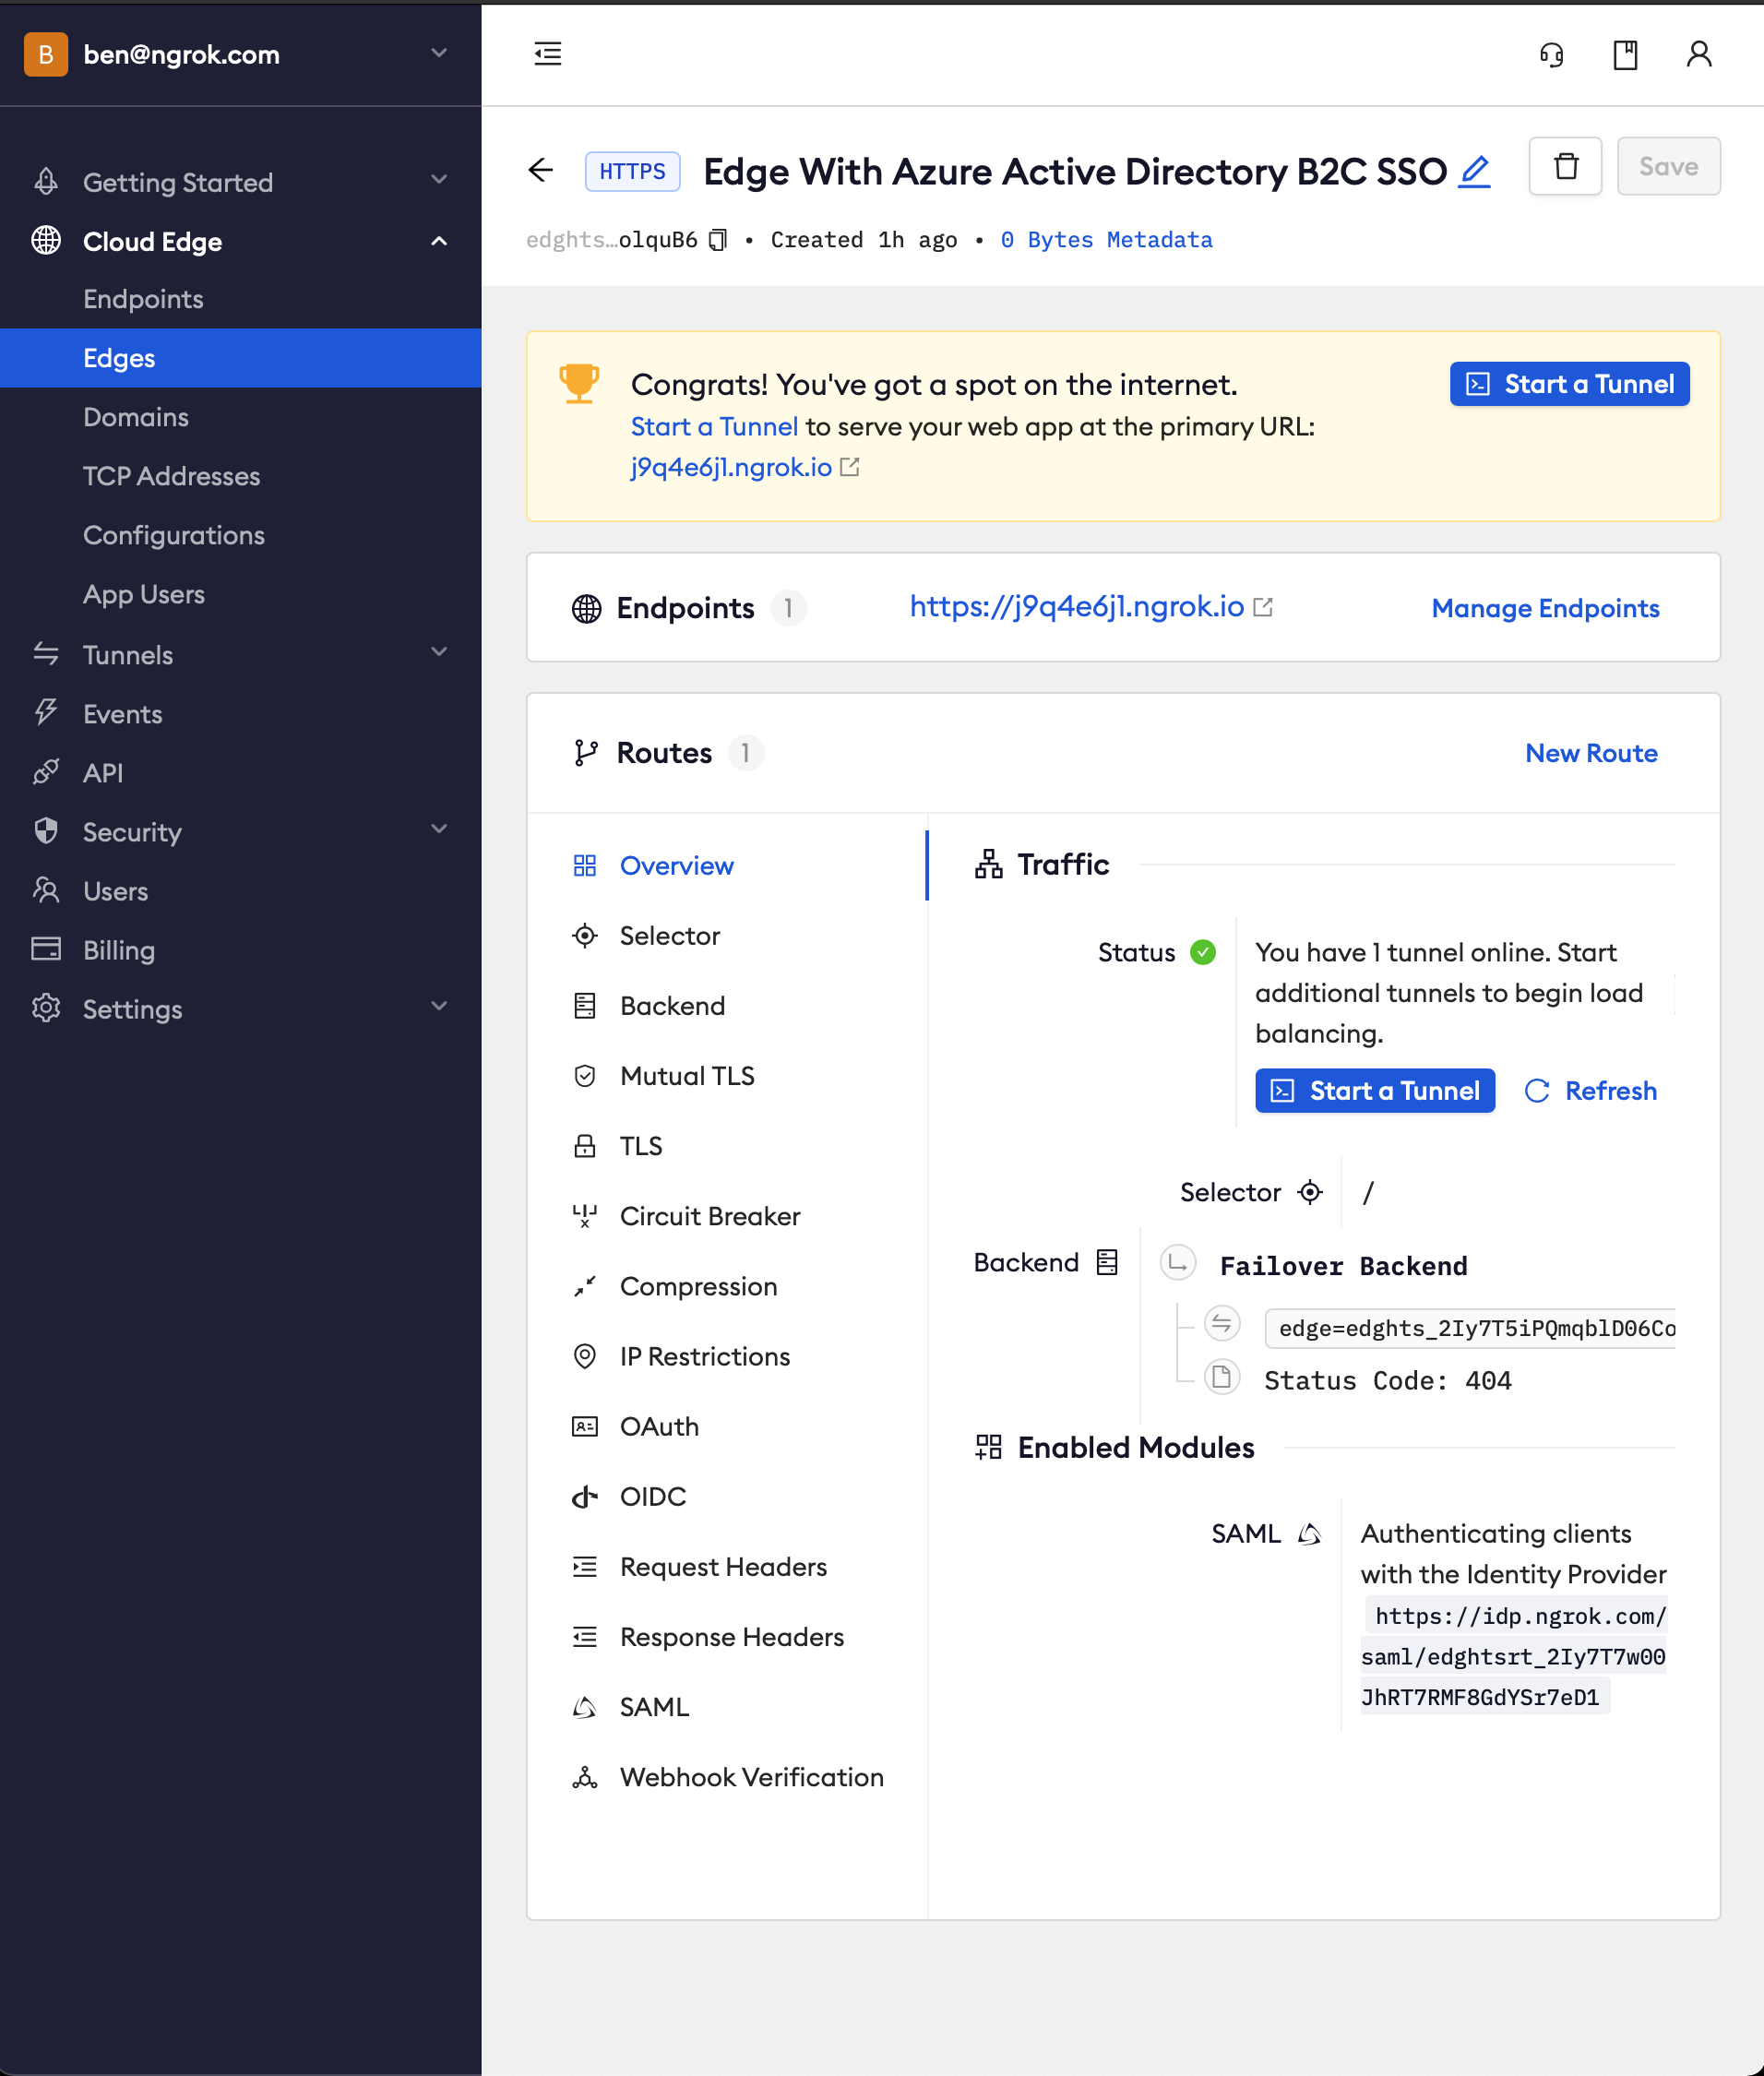Viewport: 1764px width, 2076px height.
Task: Click Start a Tunnel inline text link
Action: tap(714, 427)
